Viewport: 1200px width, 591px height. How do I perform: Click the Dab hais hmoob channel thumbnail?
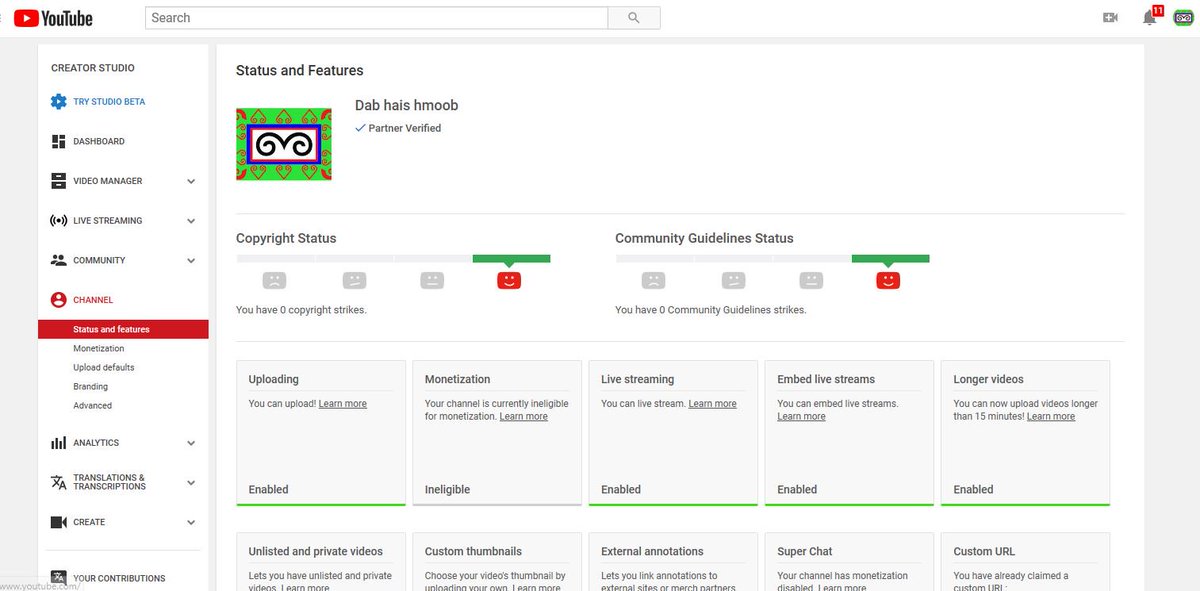[284, 145]
